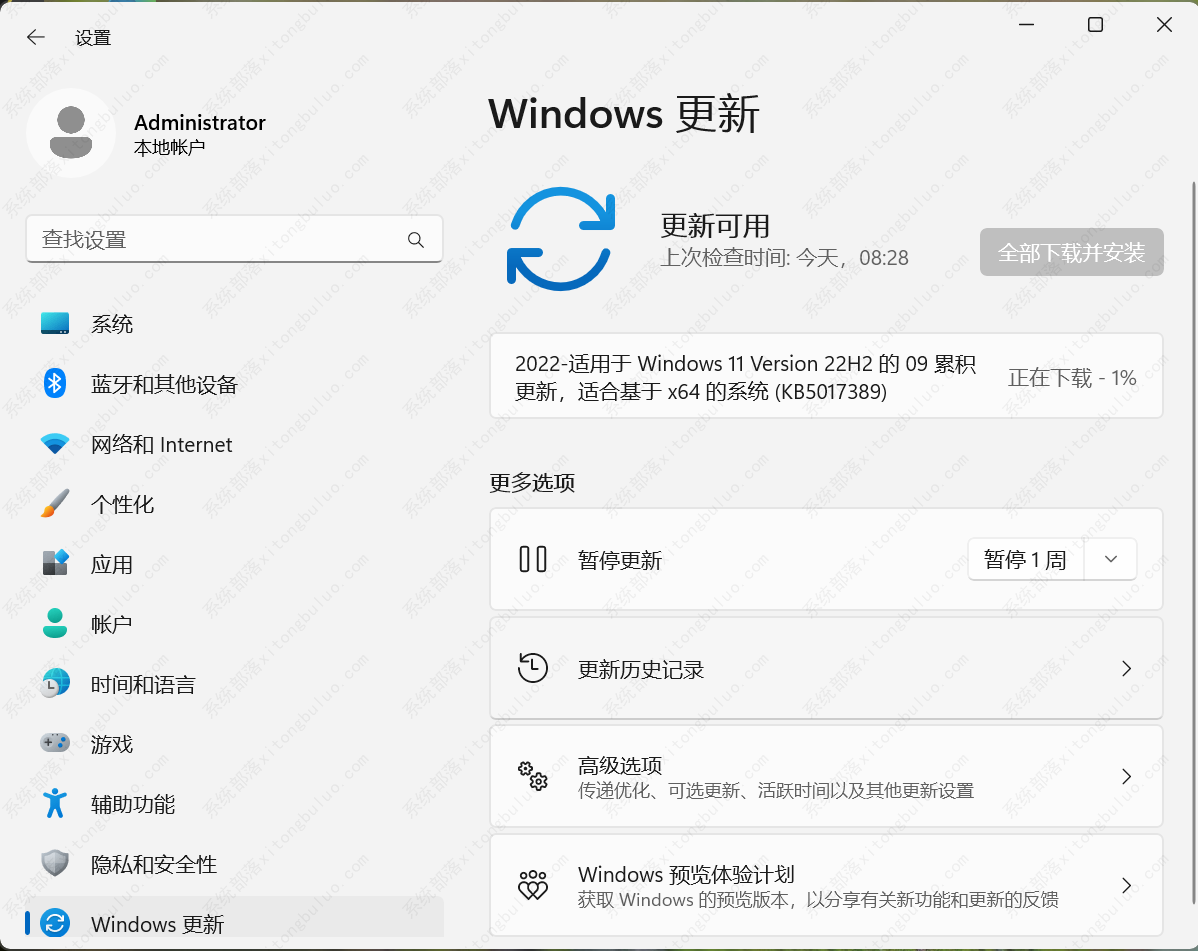Open 游戏 (Gaming) settings
This screenshot has width=1198, height=951.
tap(57, 744)
